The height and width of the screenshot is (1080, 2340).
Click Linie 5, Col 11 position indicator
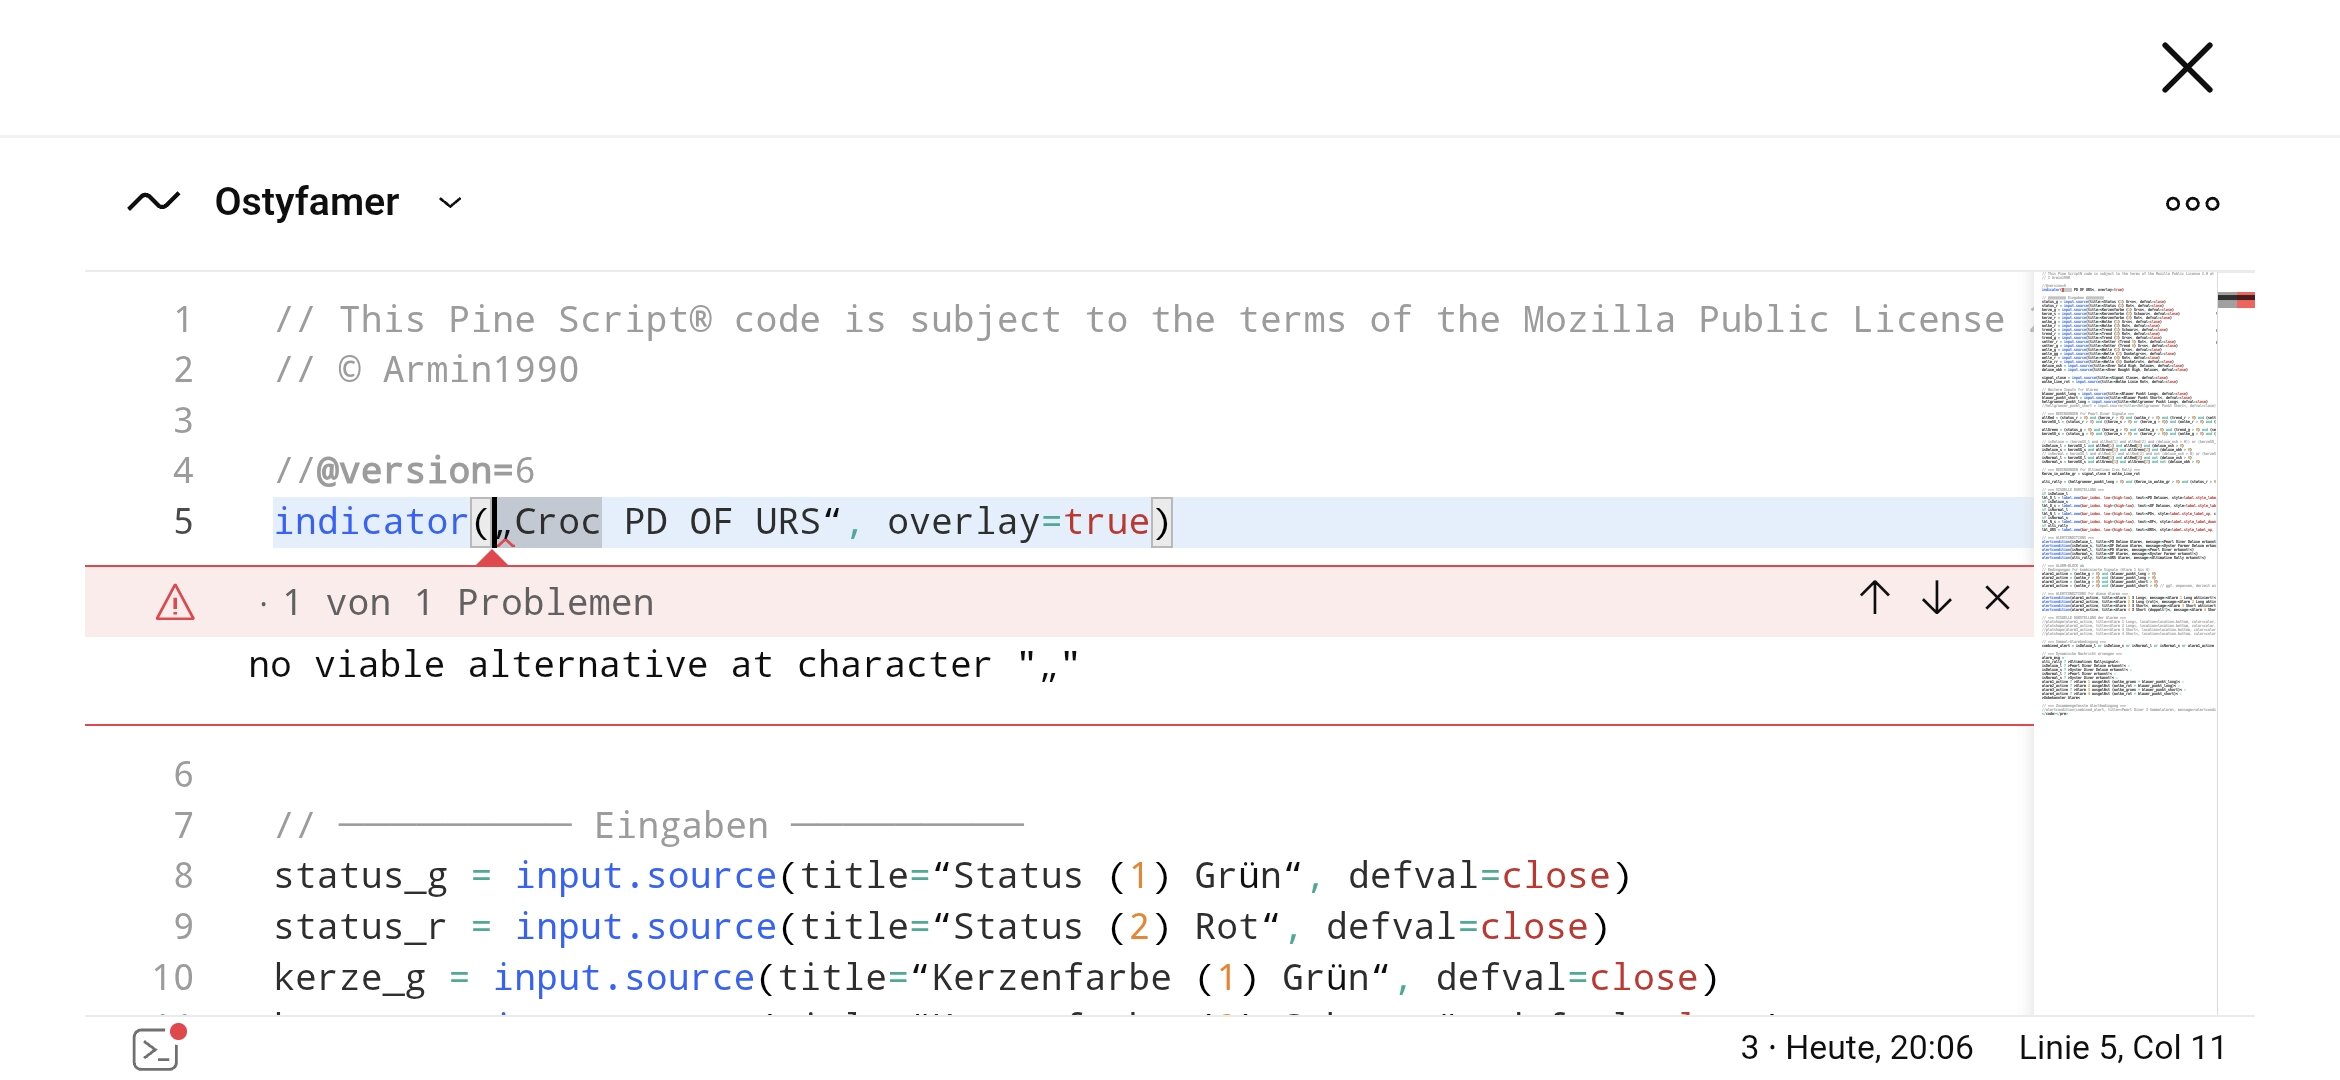tap(2121, 1047)
